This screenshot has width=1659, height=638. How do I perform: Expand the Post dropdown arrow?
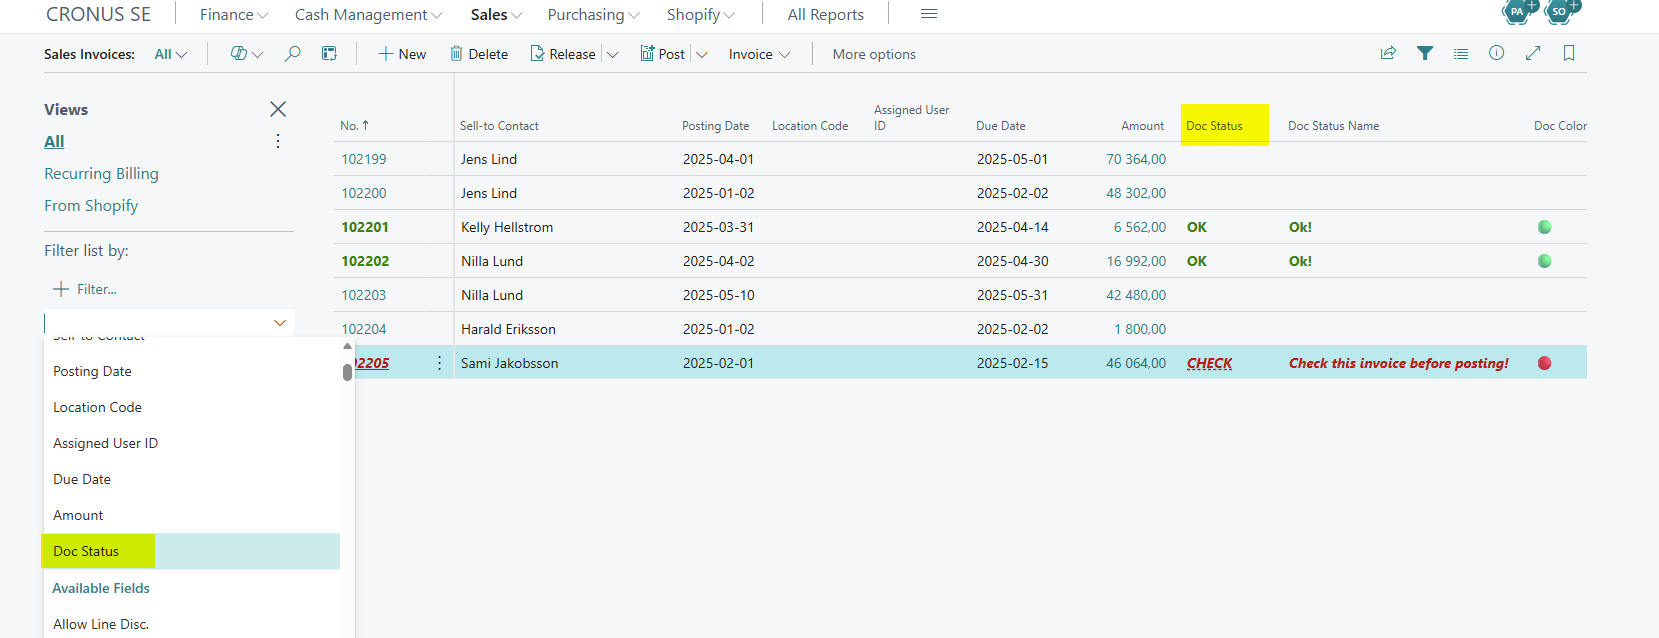coord(702,55)
